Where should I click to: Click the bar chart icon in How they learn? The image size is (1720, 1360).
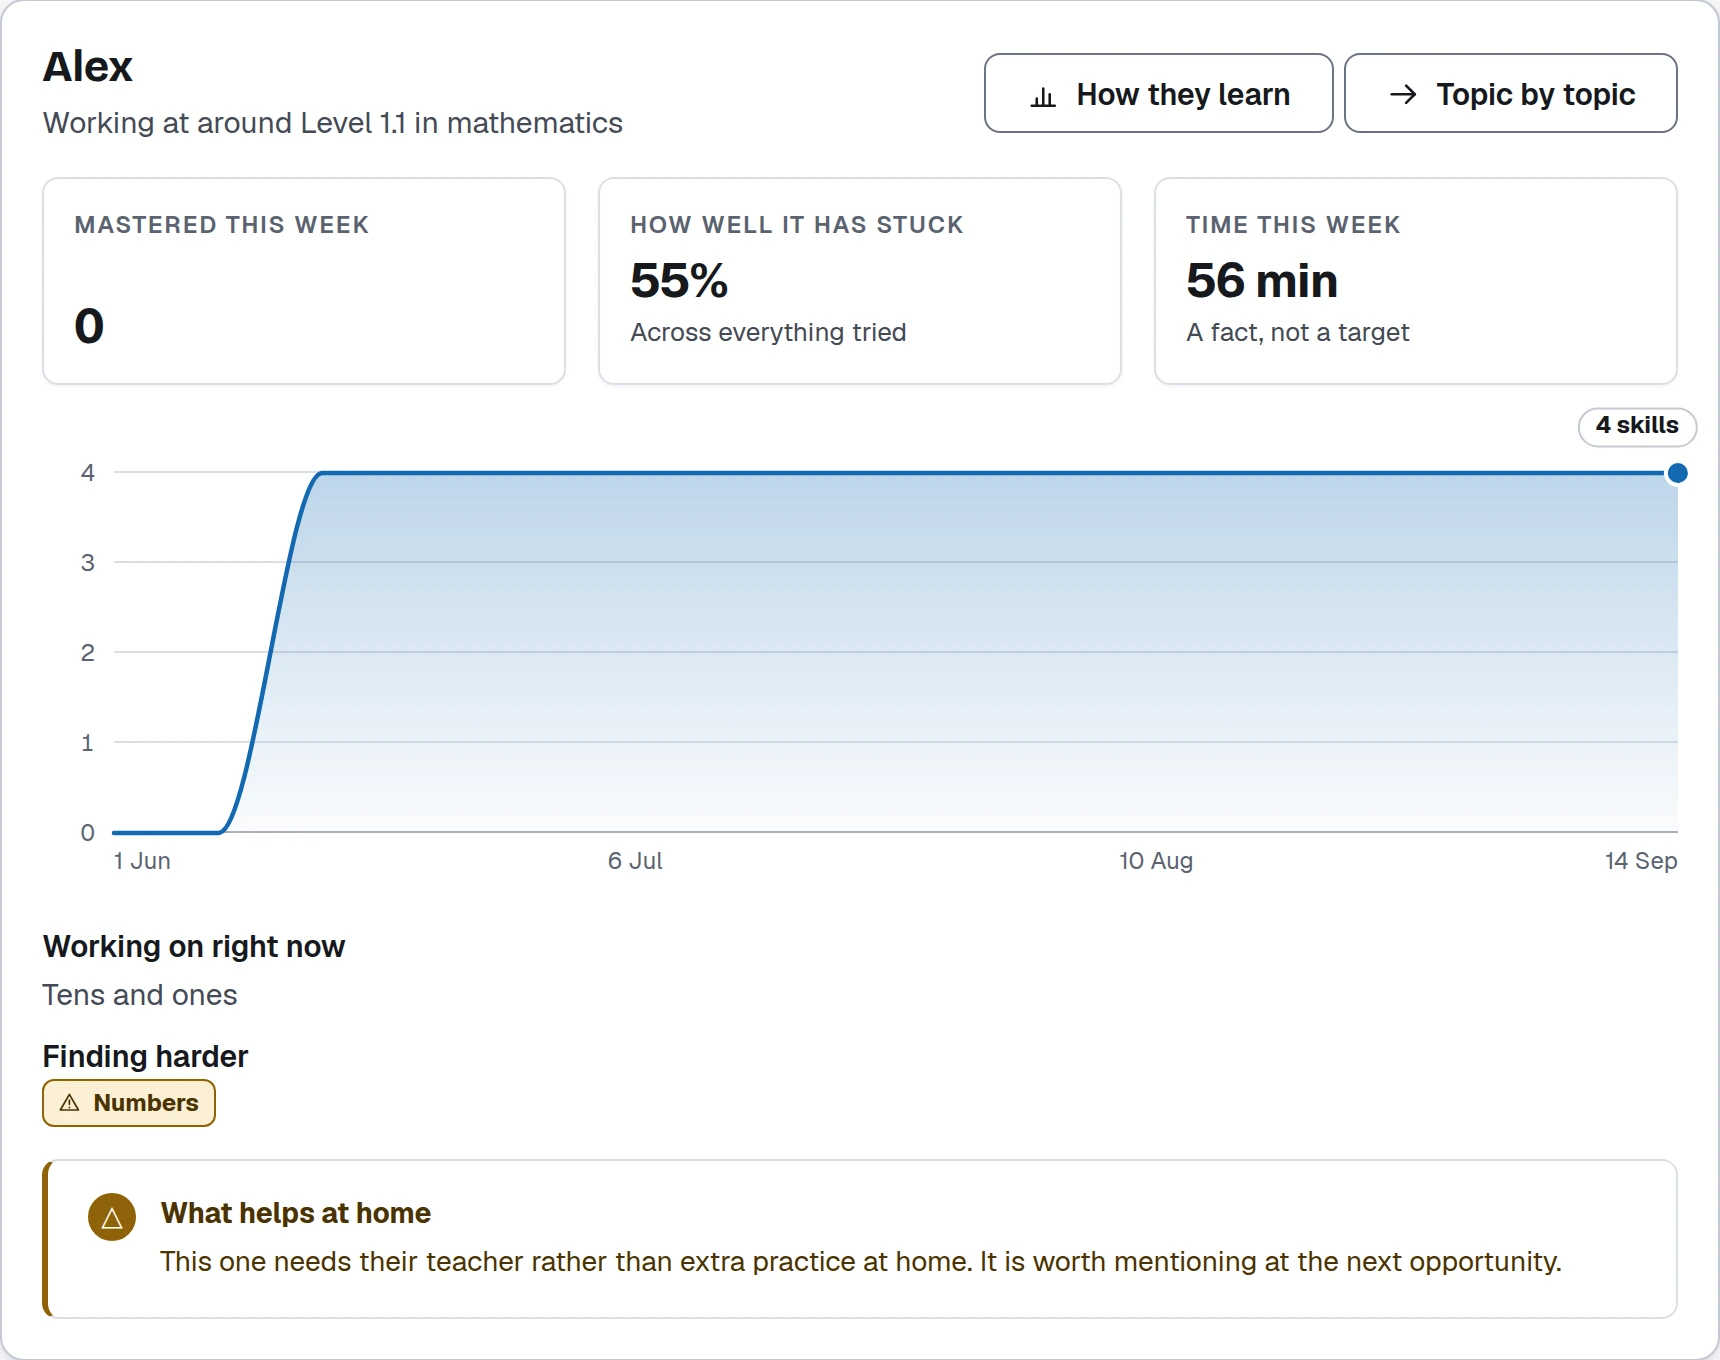pos(1043,96)
